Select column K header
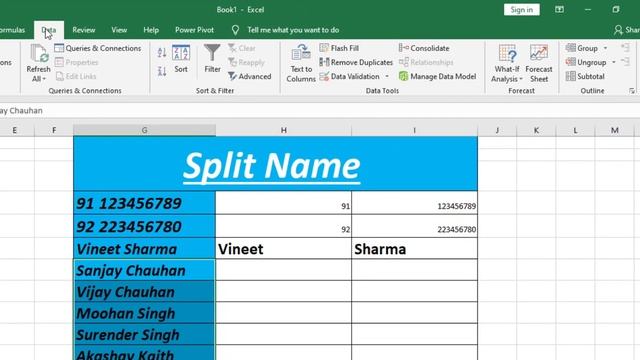 [x=536, y=130]
